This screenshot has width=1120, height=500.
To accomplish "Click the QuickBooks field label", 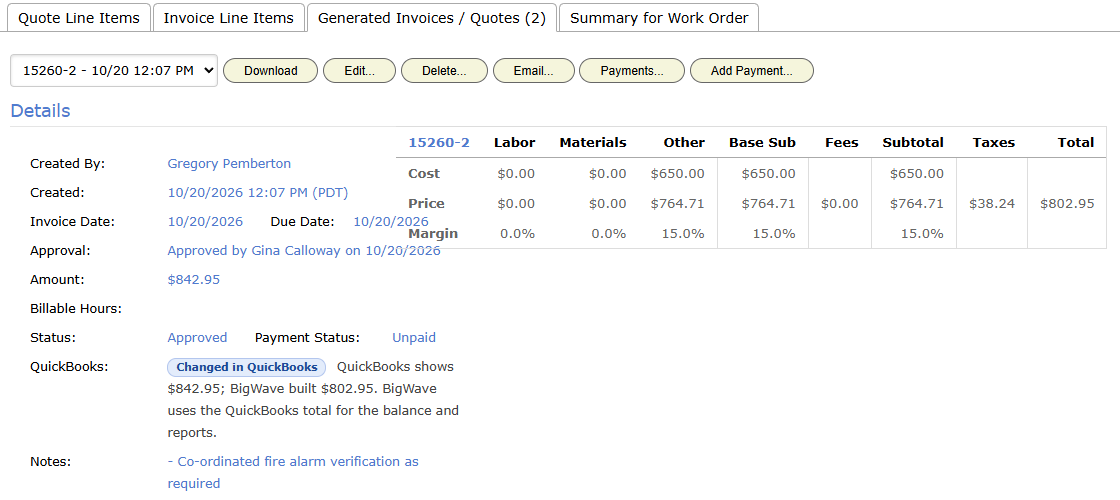I will point(69,367).
